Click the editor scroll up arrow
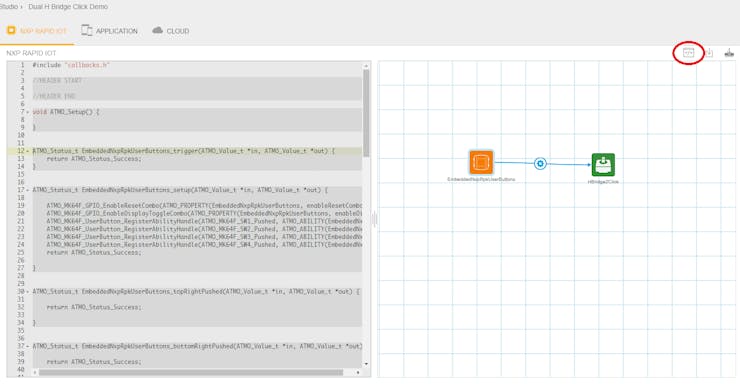The width and height of the screenshot is (740, 384). click(366, 66)
